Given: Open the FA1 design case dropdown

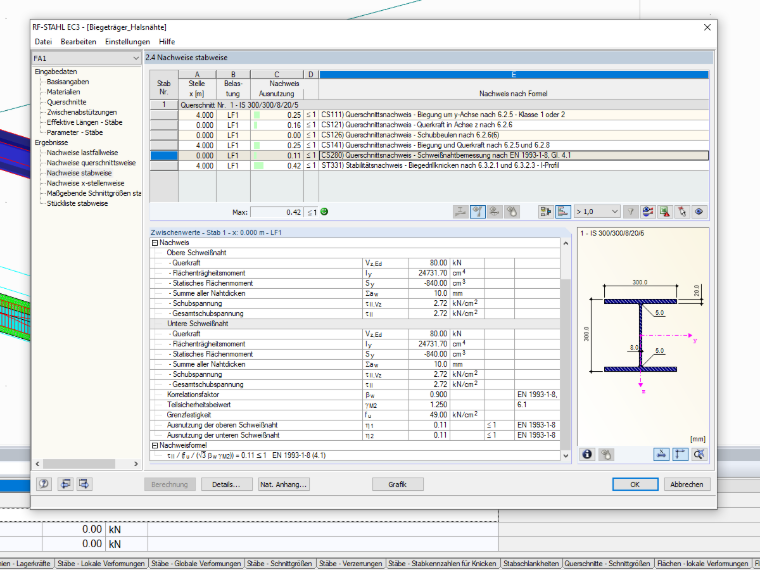Looking at the screenshot, I should pos(136,58).
